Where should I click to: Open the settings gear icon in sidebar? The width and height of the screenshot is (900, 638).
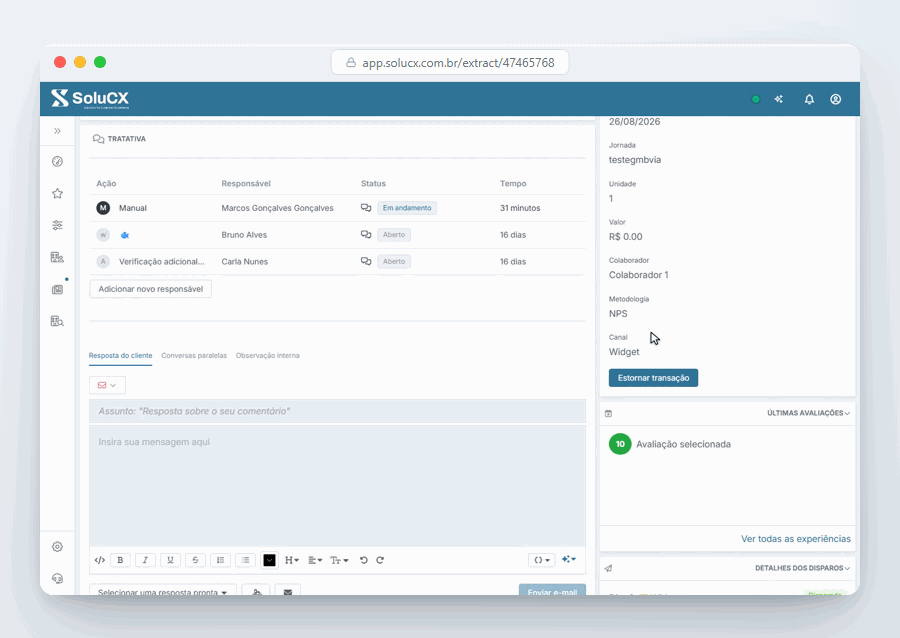pyautogui.click(x=57, y=547)
